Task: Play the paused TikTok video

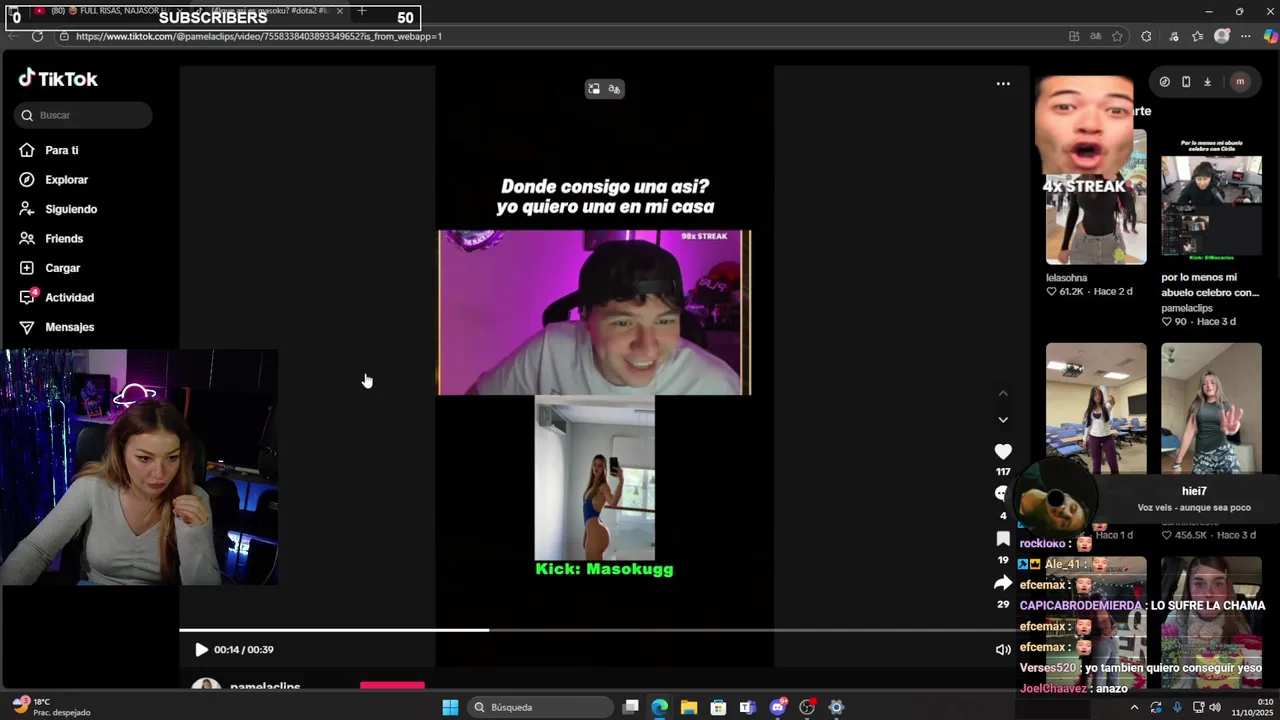Action: point(201,649)
